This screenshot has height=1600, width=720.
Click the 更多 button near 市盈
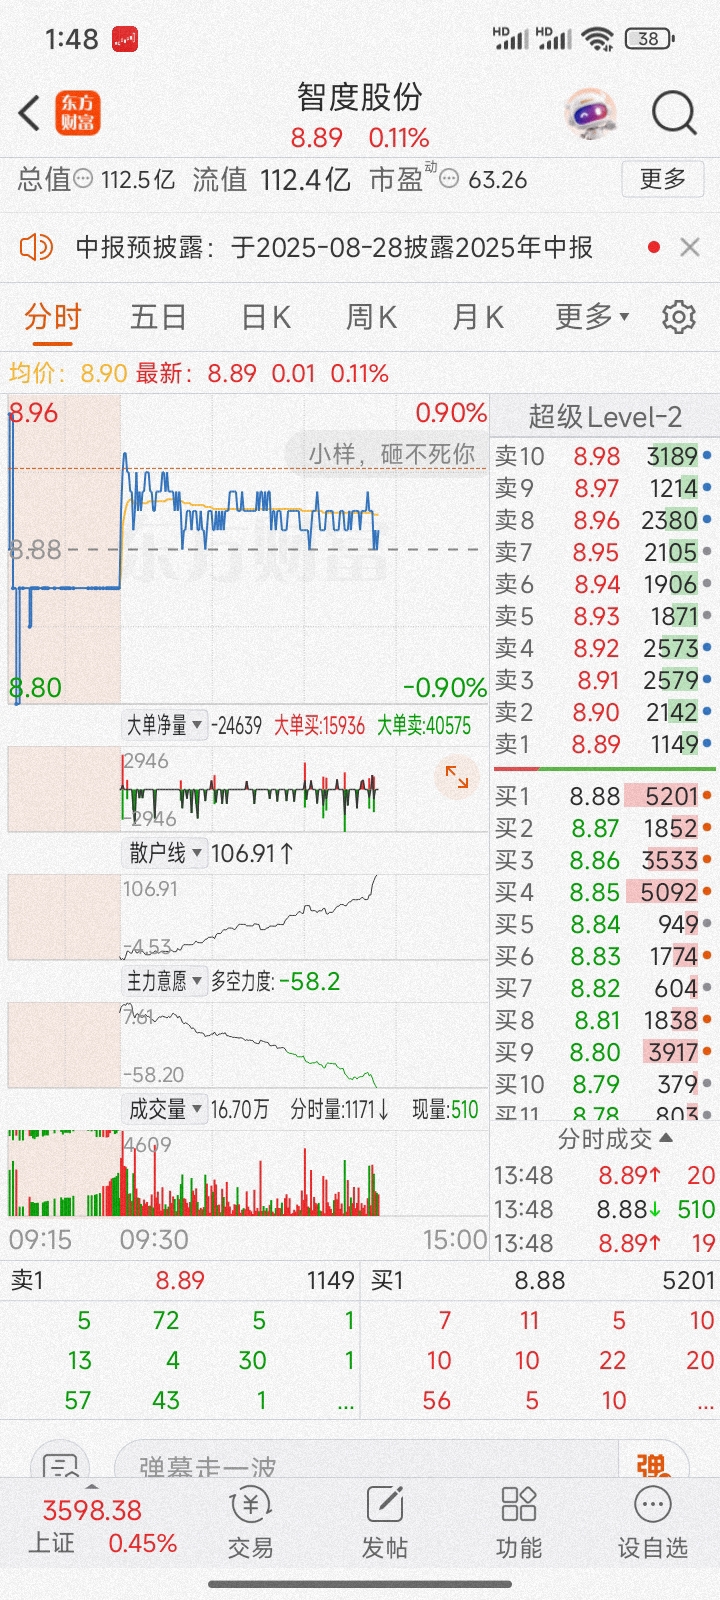(663, 179)
